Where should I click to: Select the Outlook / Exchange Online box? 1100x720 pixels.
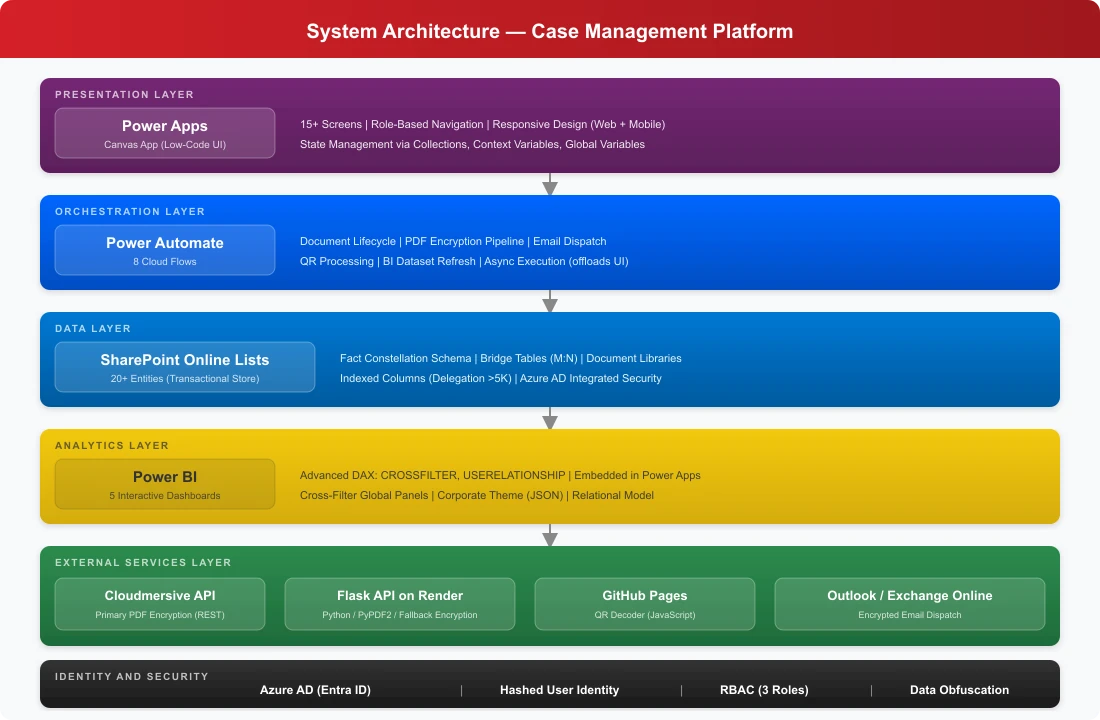(x=909, y=604)
